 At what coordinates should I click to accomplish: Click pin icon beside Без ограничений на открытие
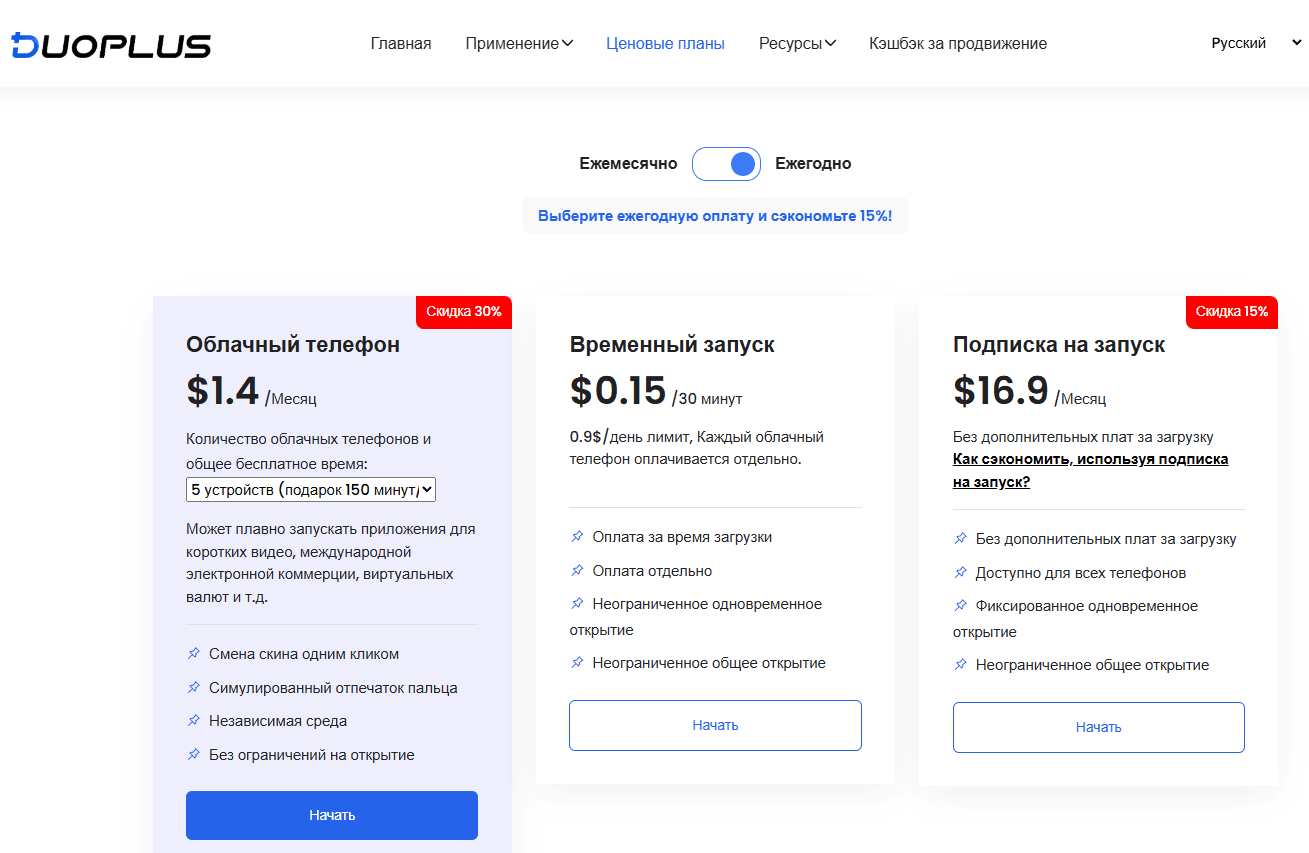(194, 755)
